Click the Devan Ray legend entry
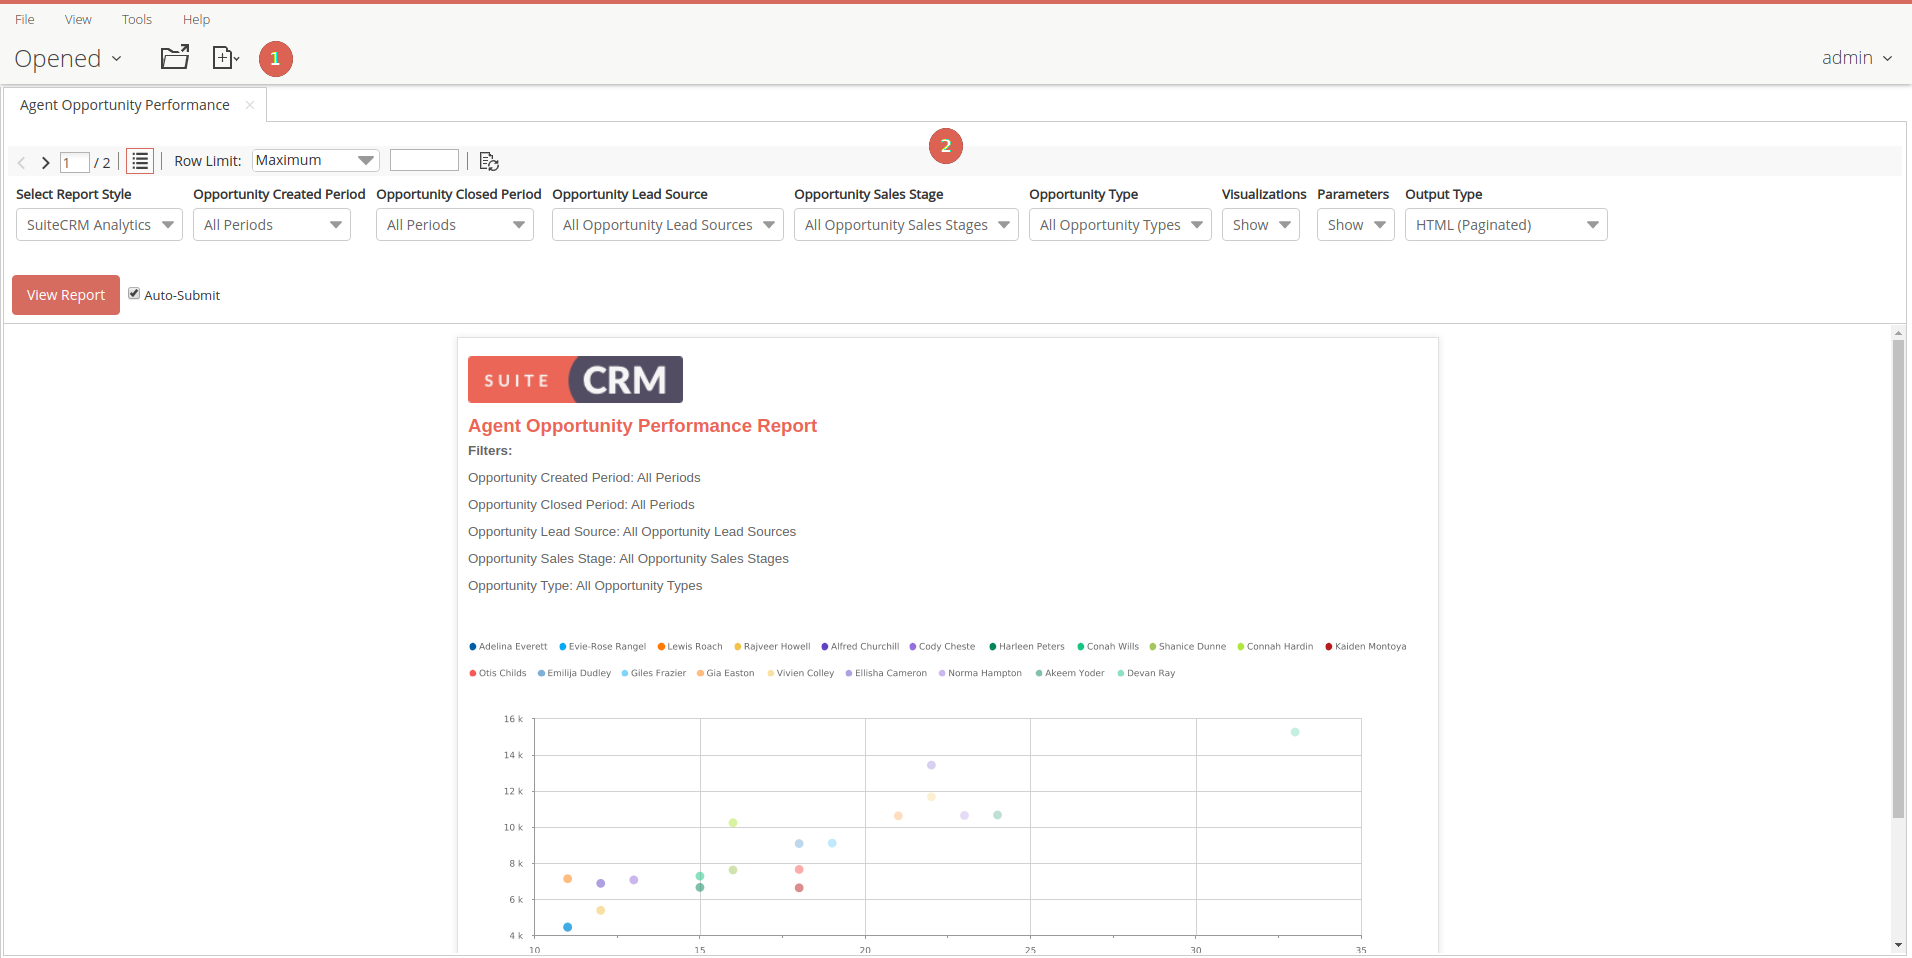Screen dimensions: 1912x958 point(1150,674)
